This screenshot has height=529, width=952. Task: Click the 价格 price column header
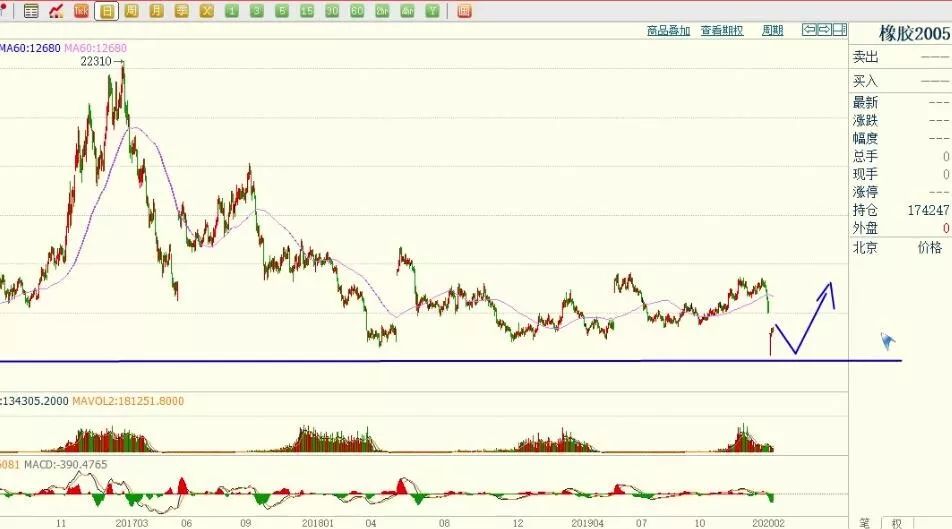(930, 248)
